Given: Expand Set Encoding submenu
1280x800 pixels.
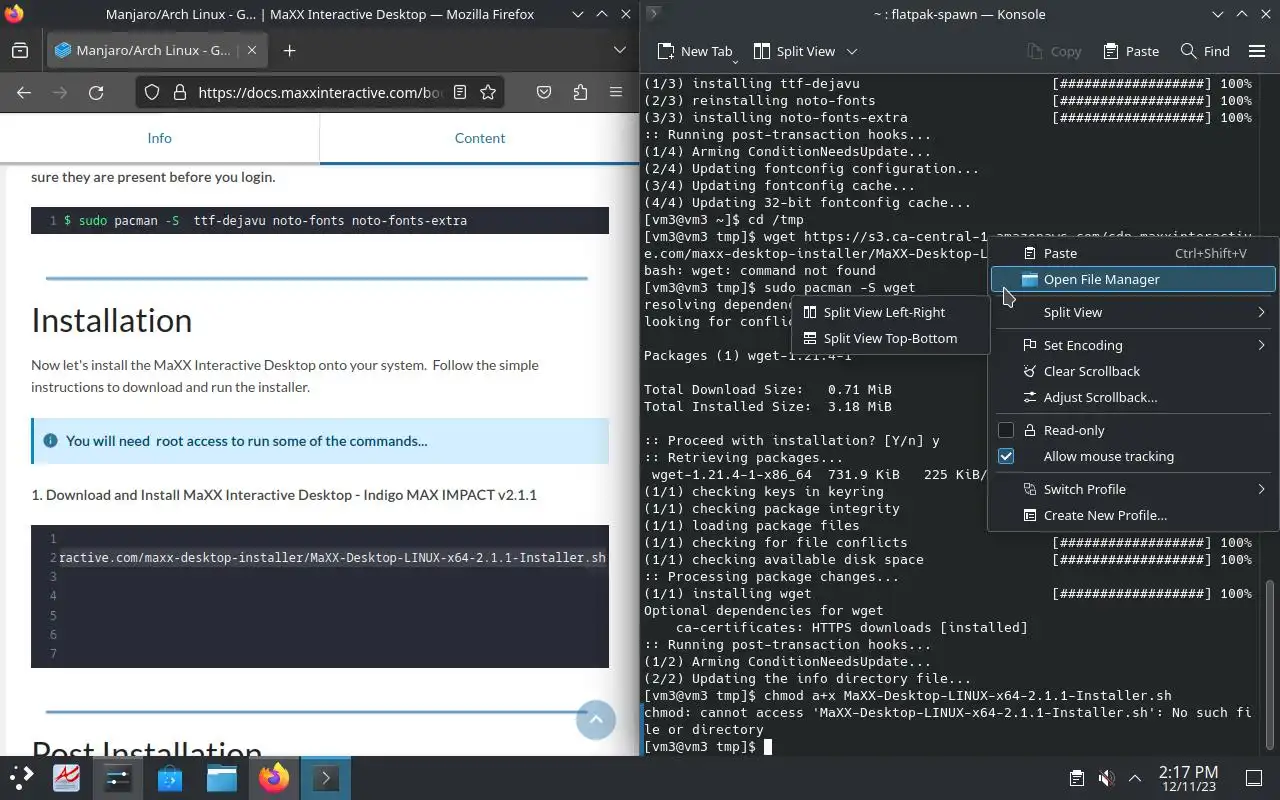Looking at the screenshot, I should (1133, 345).
